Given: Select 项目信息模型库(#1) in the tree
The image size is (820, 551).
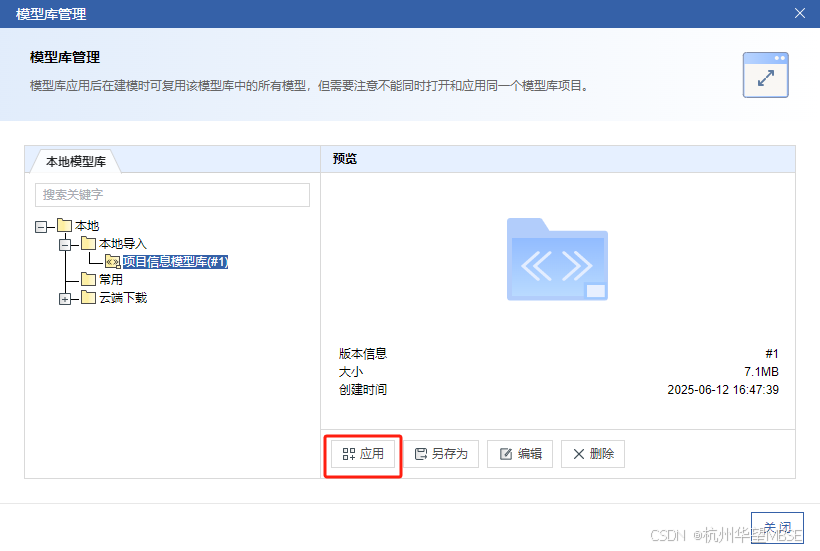Looking at the screenshot, I should point(175,261).
